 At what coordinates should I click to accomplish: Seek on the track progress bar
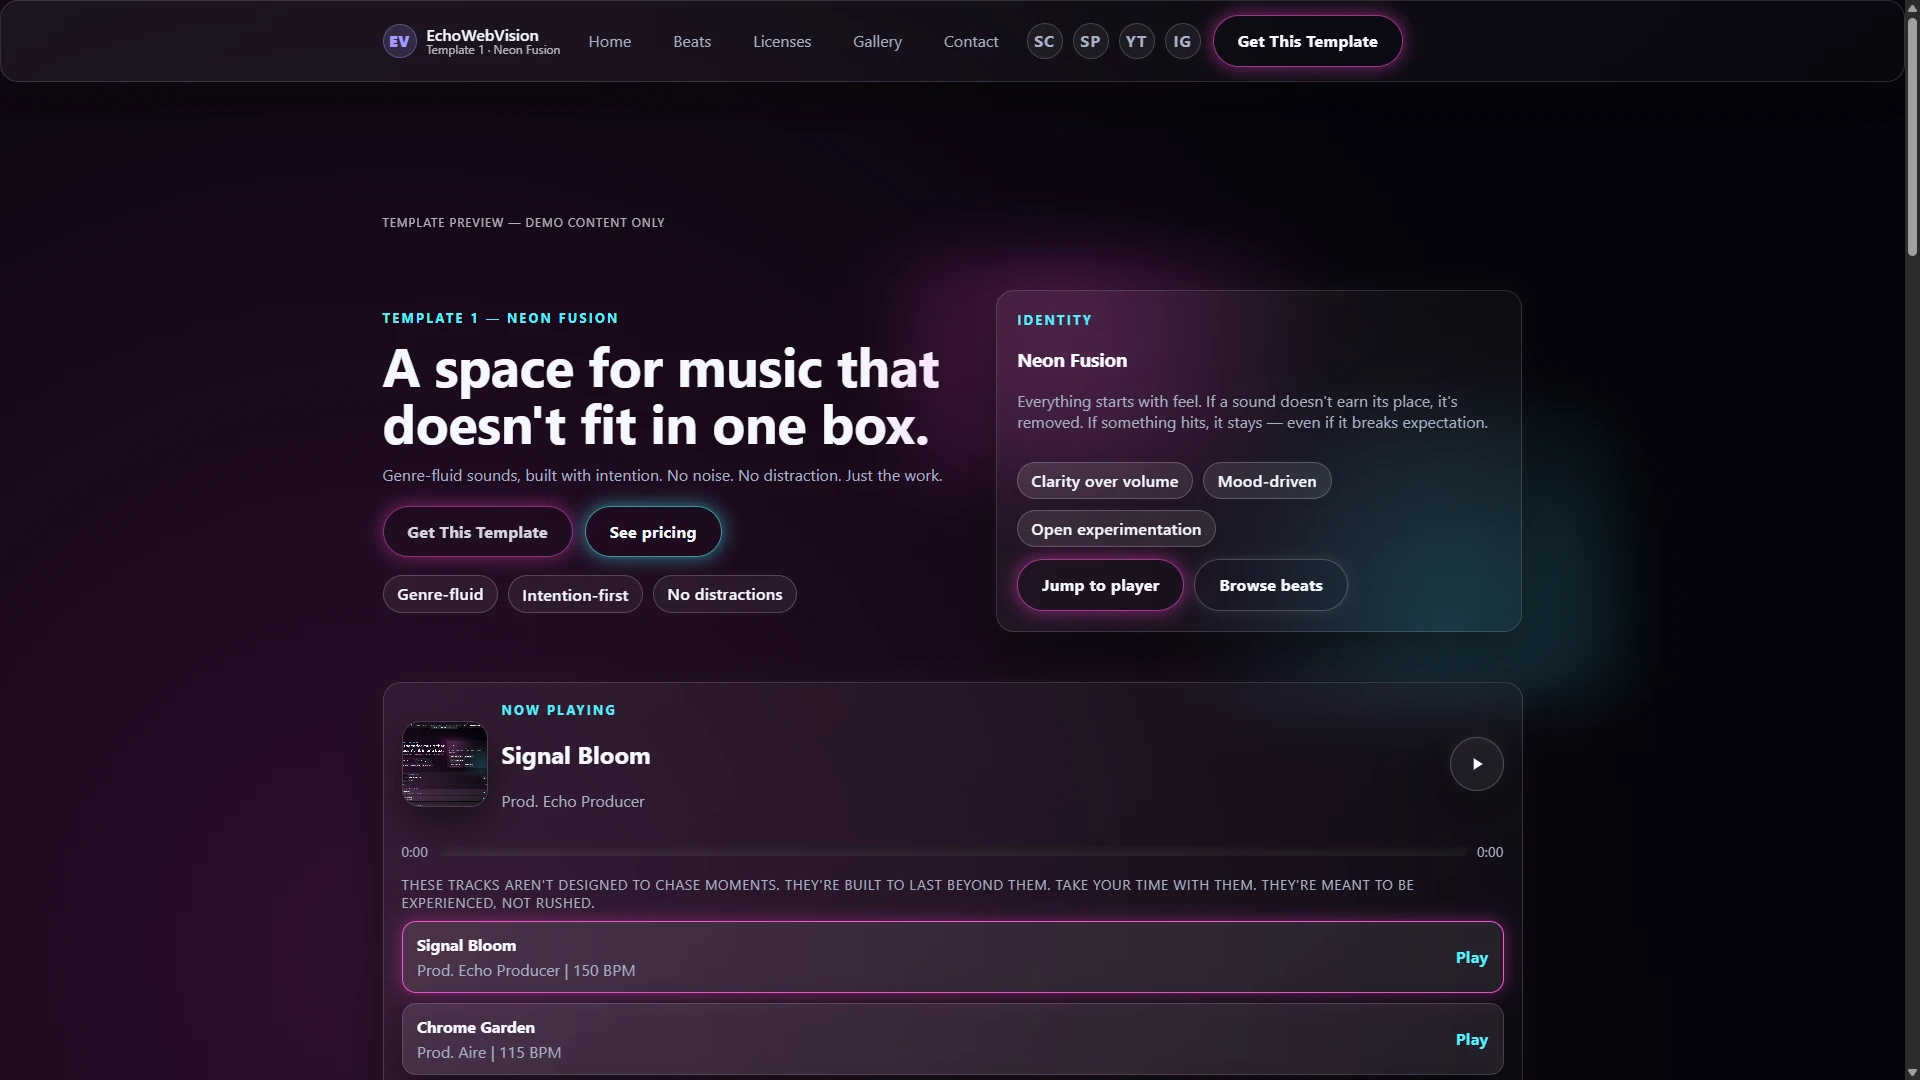click(952, 852)
